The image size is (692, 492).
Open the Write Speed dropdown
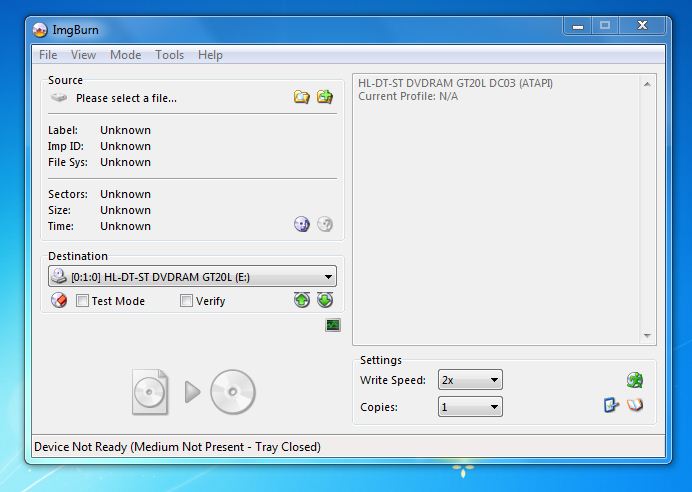click(470, 380)
